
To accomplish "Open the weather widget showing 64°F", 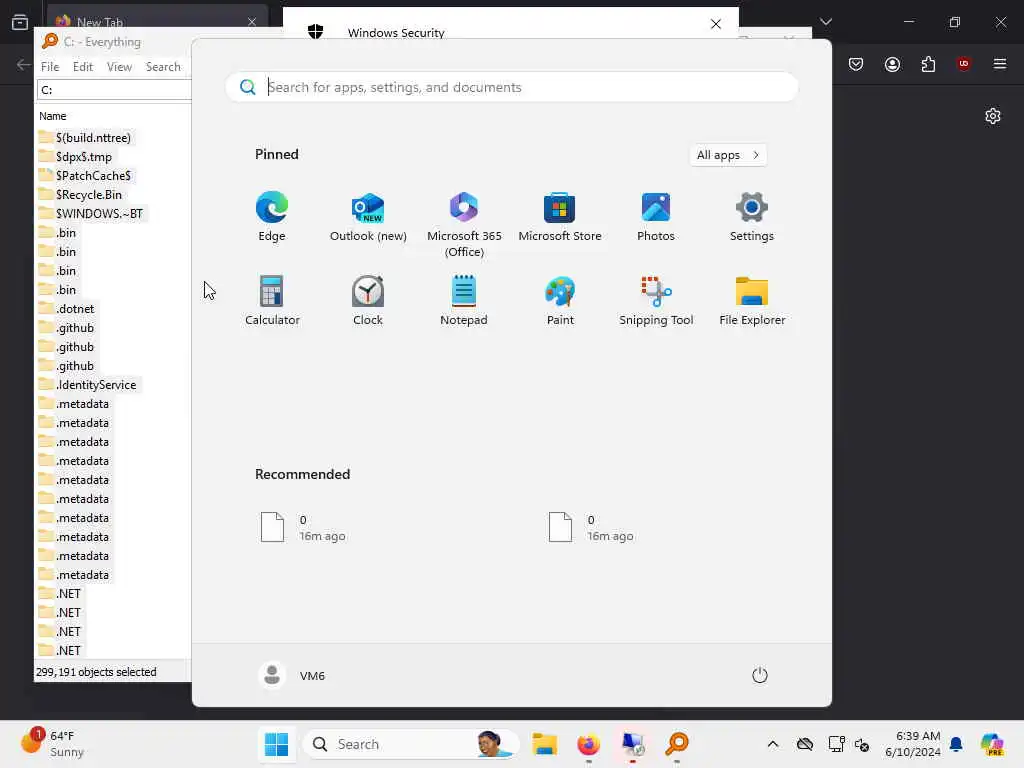I will [53, 744].
